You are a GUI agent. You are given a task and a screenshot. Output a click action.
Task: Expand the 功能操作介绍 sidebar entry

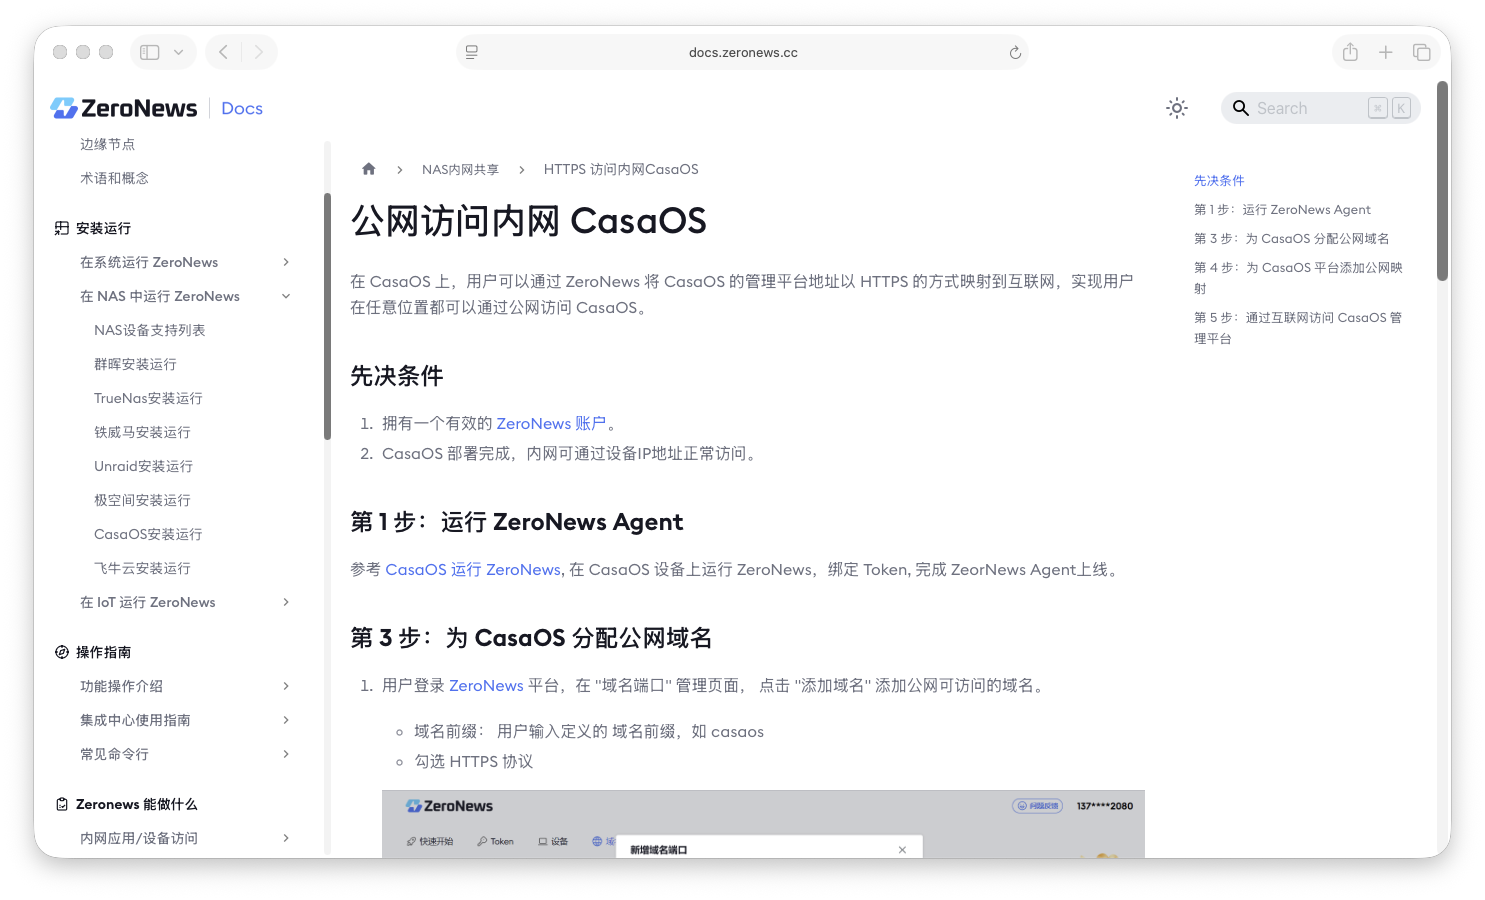pyautogui.click(x=286, y=686)
